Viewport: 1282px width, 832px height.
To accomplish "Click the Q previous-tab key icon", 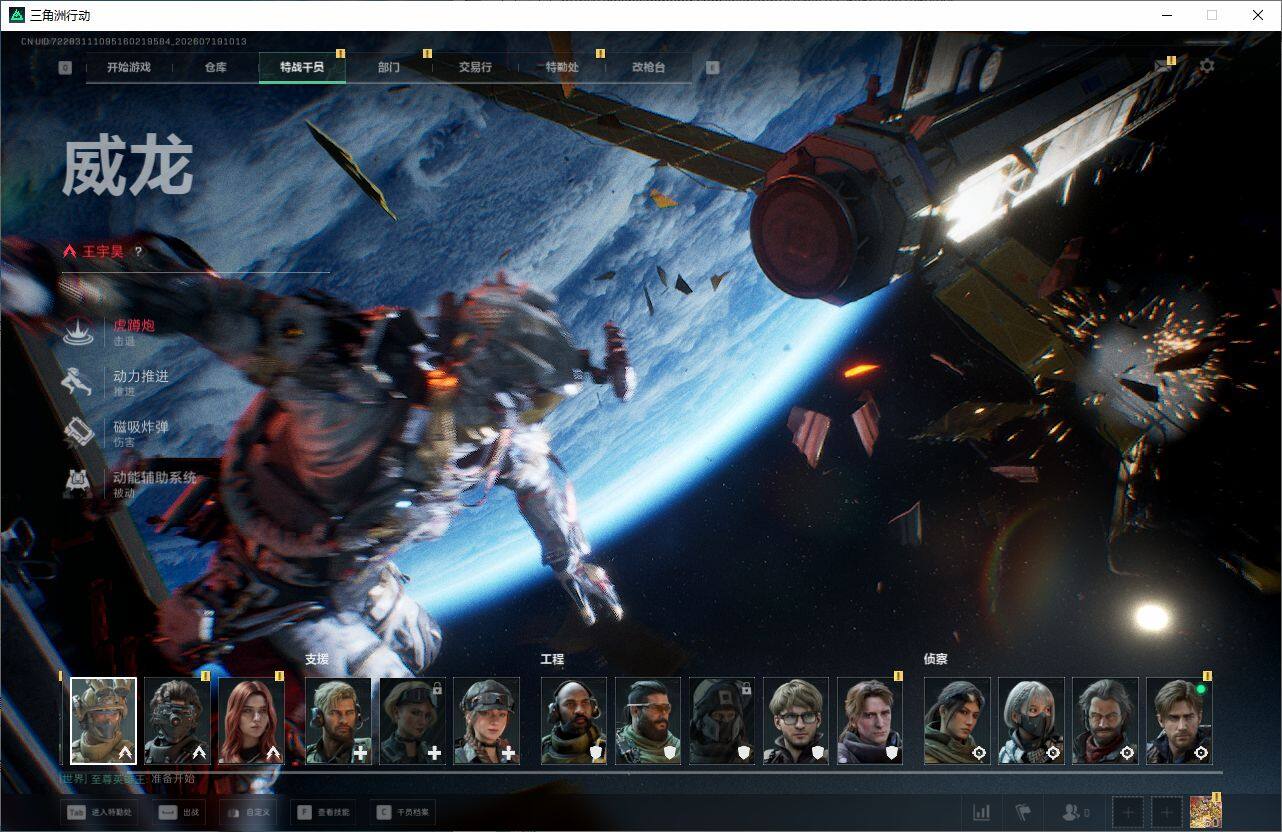I will point(65,68).
